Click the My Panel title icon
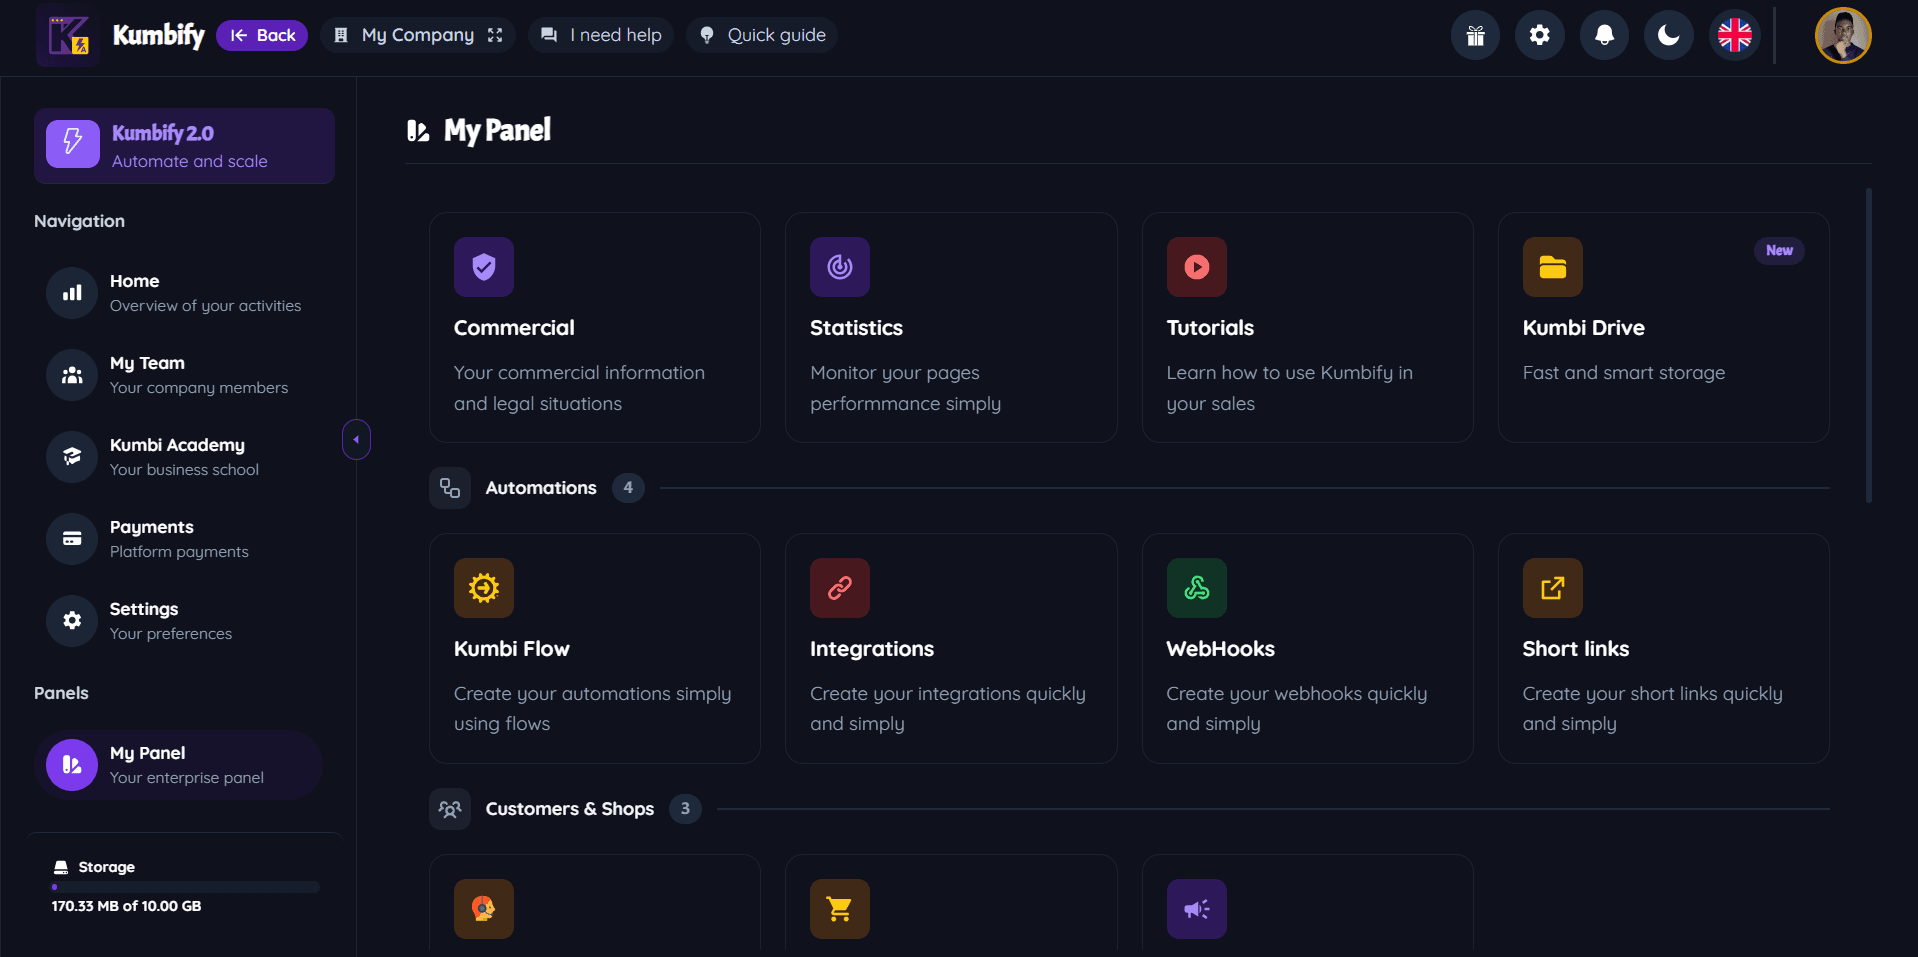Viewport: 1918px width, 957px height. pyautogui.click(x=418, y=131)
